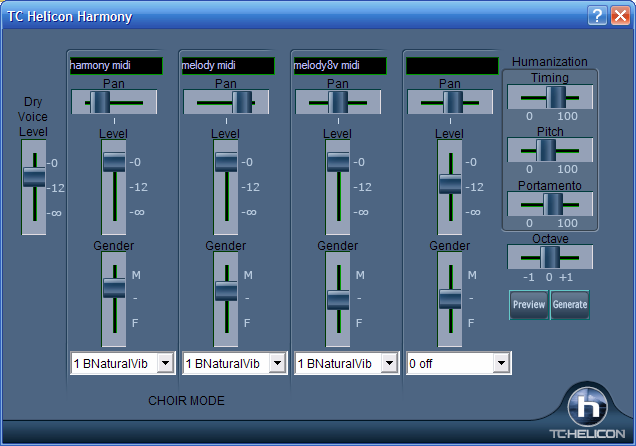Click the 'harmony midi' track name field
Viewport: 636px width, 446px height.
(116, 66)
